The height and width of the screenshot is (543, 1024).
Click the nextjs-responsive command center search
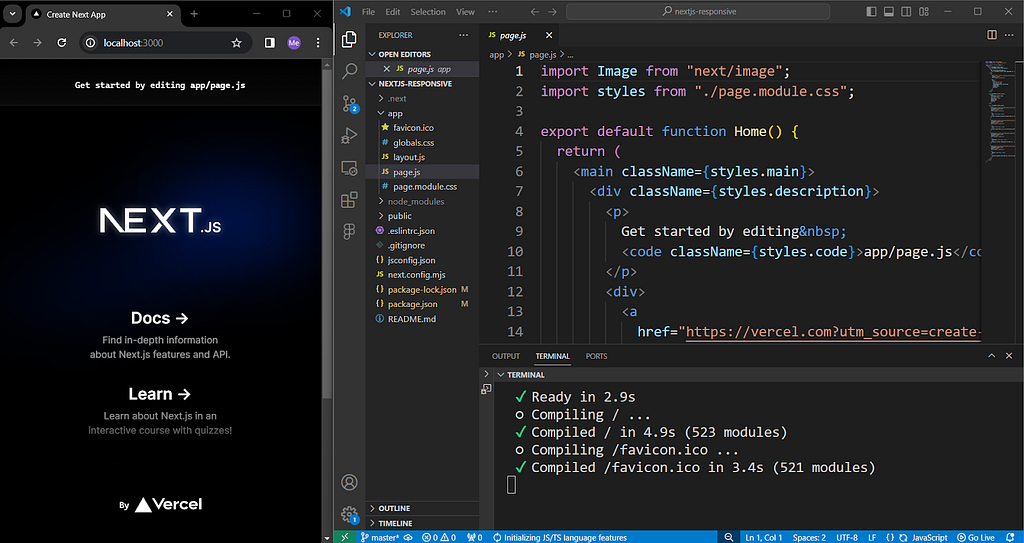click(x=697, y=12)
